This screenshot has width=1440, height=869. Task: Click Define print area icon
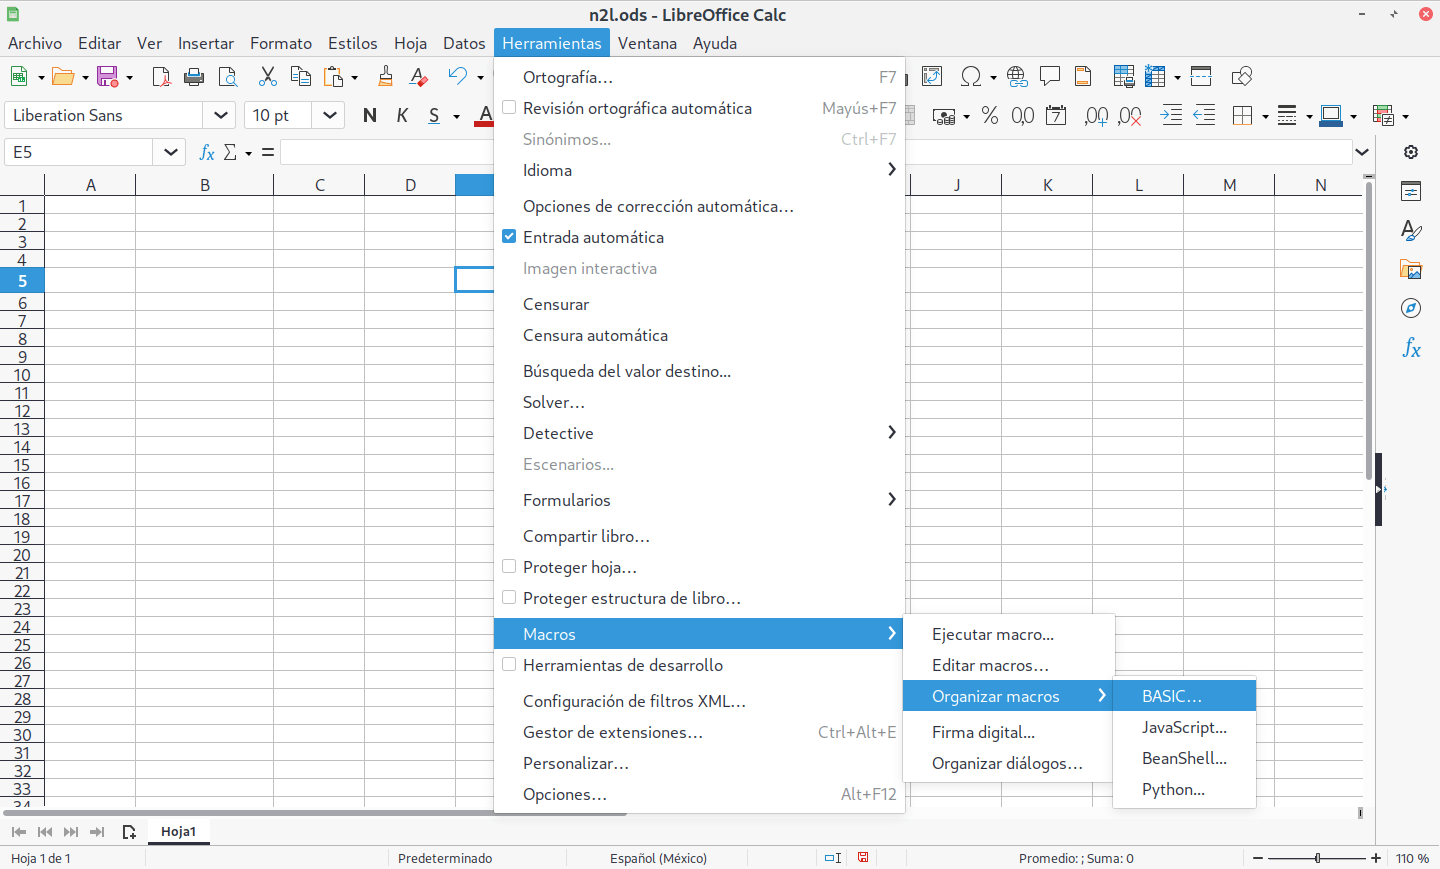(x=1123, y=76)
